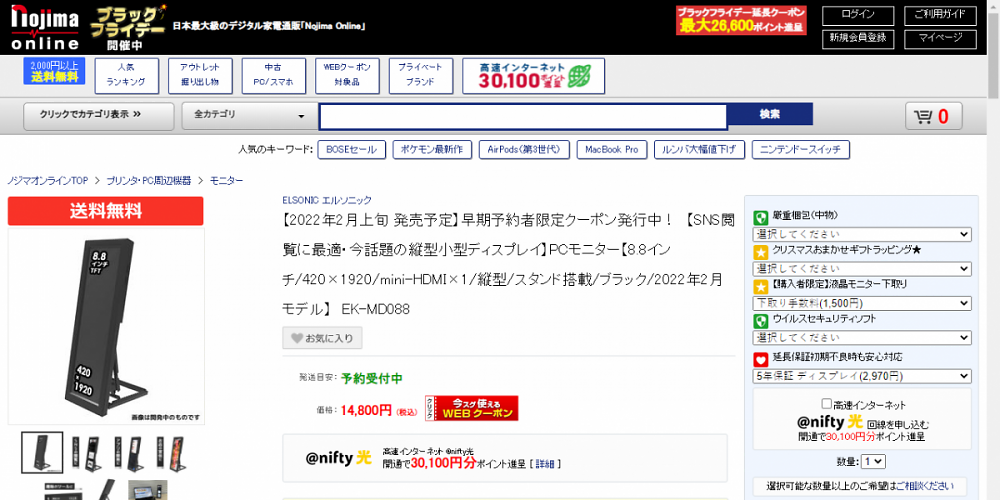The image size is (1000, 500).
Task: Click the heart お気に入り favorite button
Action: 323,338
